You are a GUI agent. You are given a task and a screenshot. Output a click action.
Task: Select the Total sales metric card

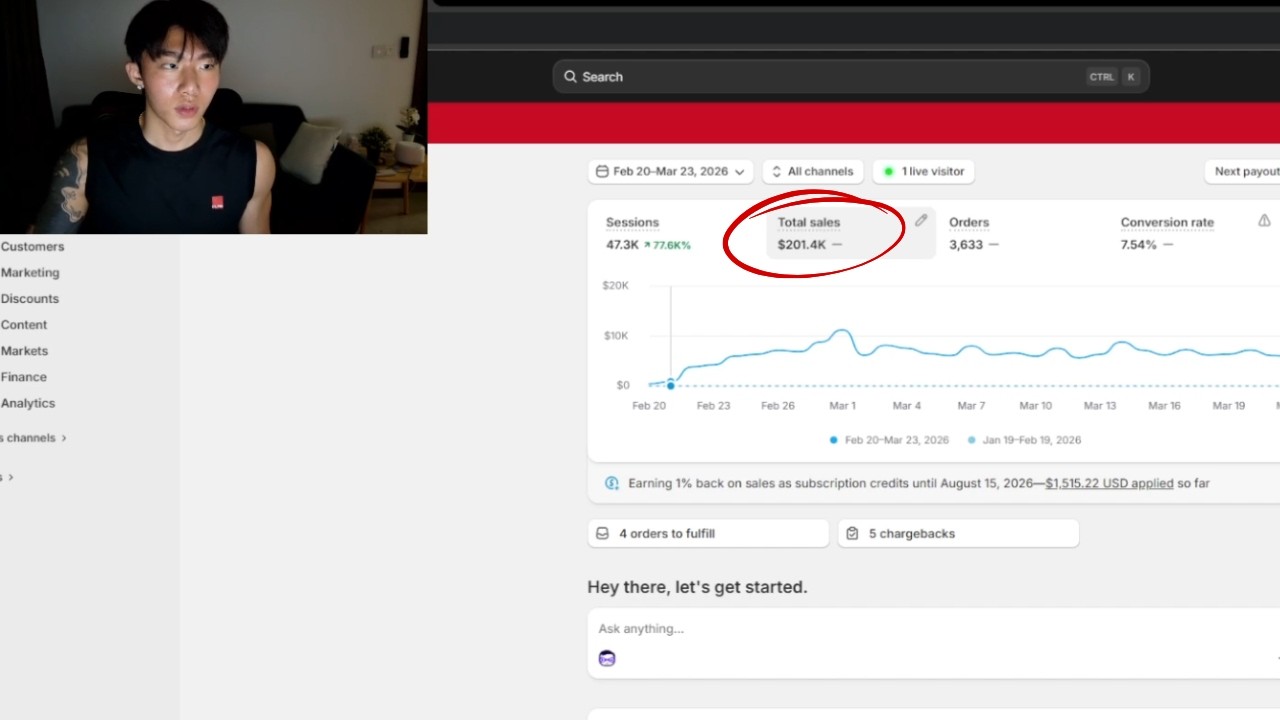coord(850,233)
